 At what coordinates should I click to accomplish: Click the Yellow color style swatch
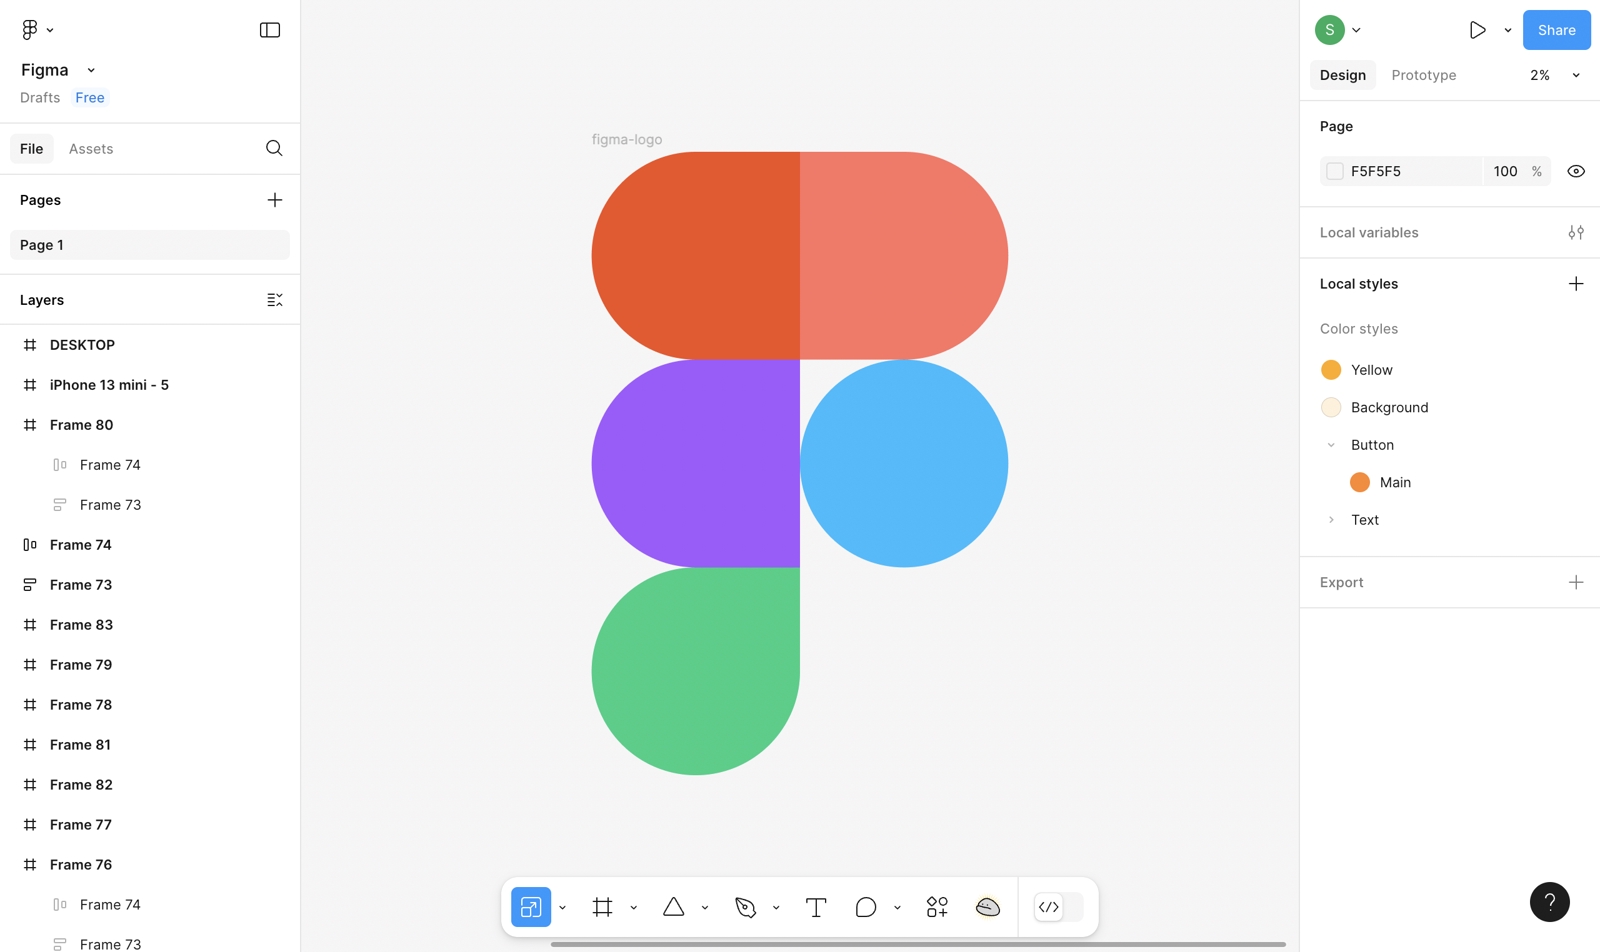click(x=1331, y=370)
